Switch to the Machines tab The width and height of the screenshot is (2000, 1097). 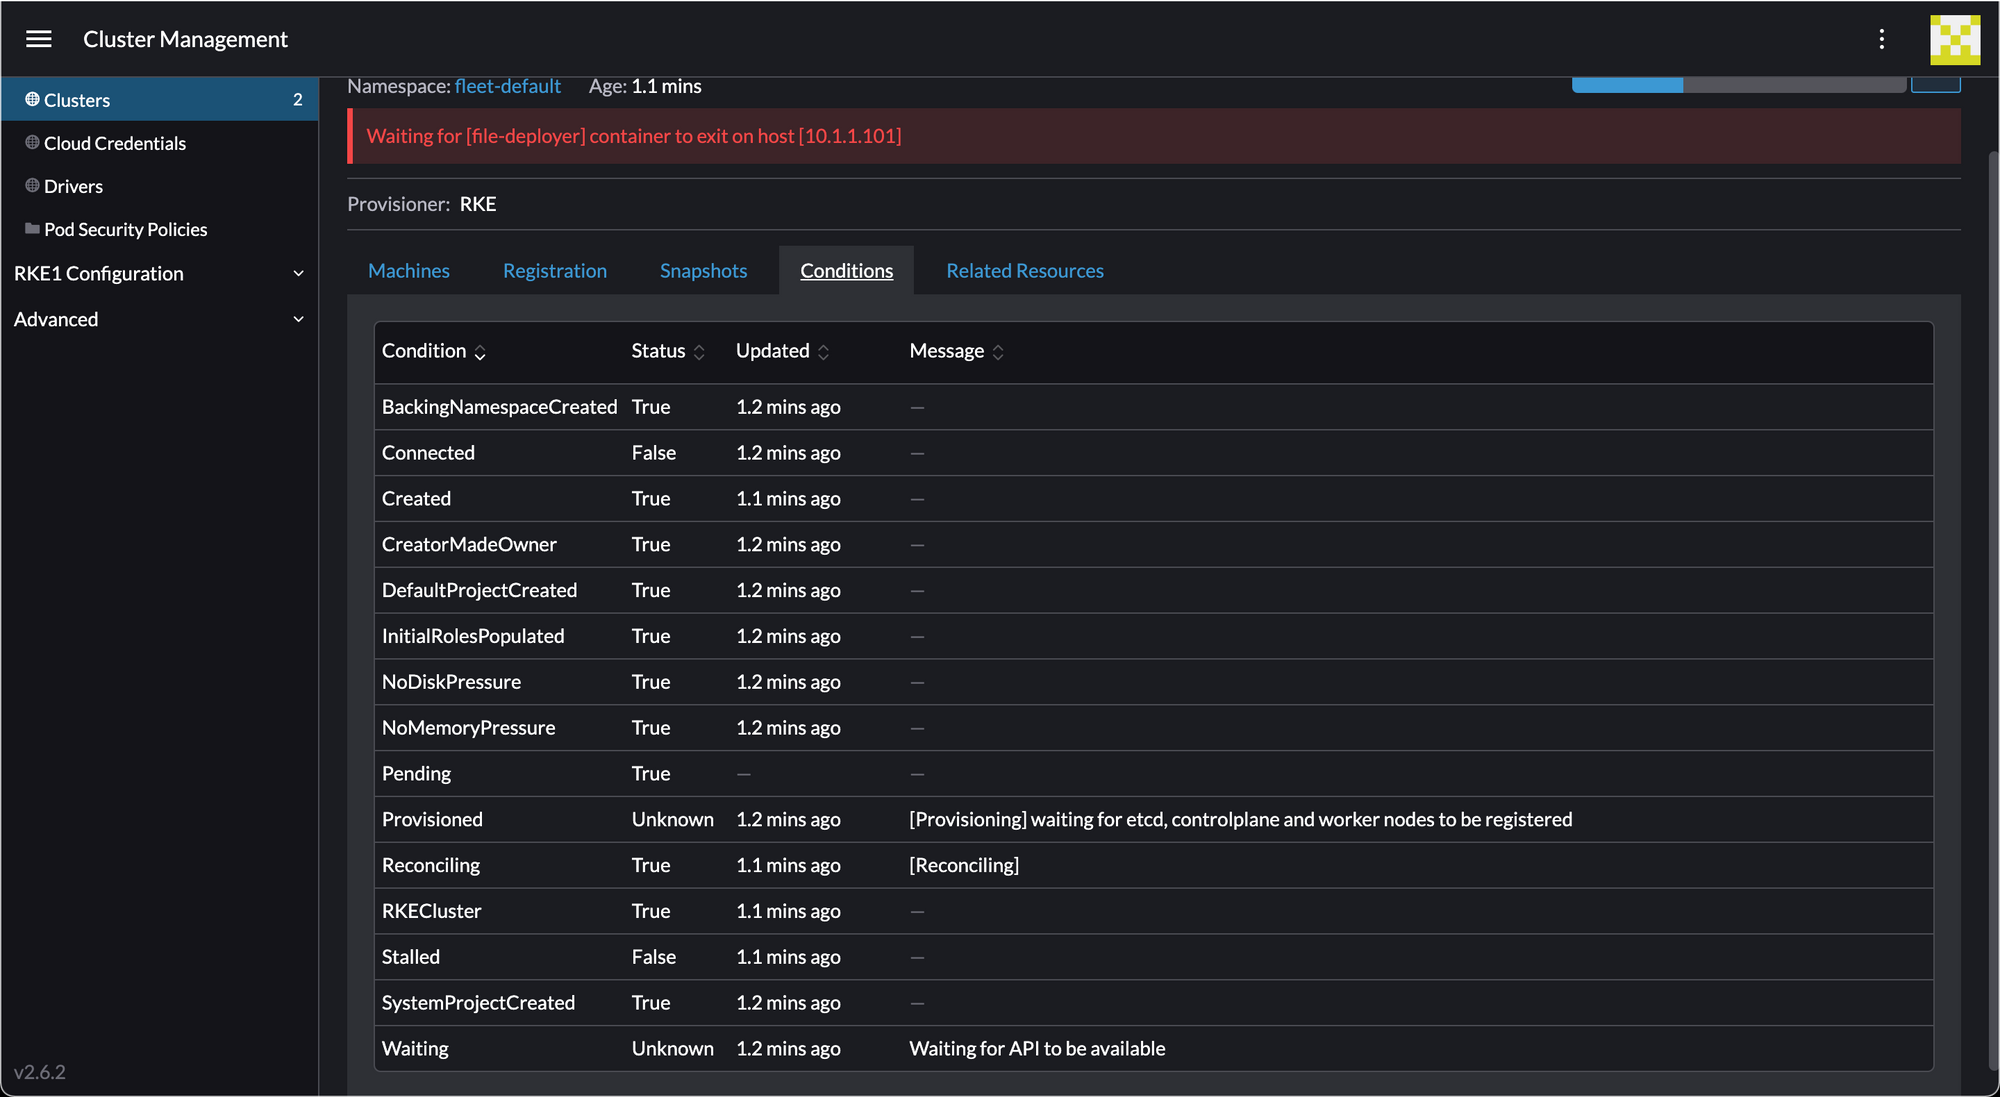tap(408, 271)
